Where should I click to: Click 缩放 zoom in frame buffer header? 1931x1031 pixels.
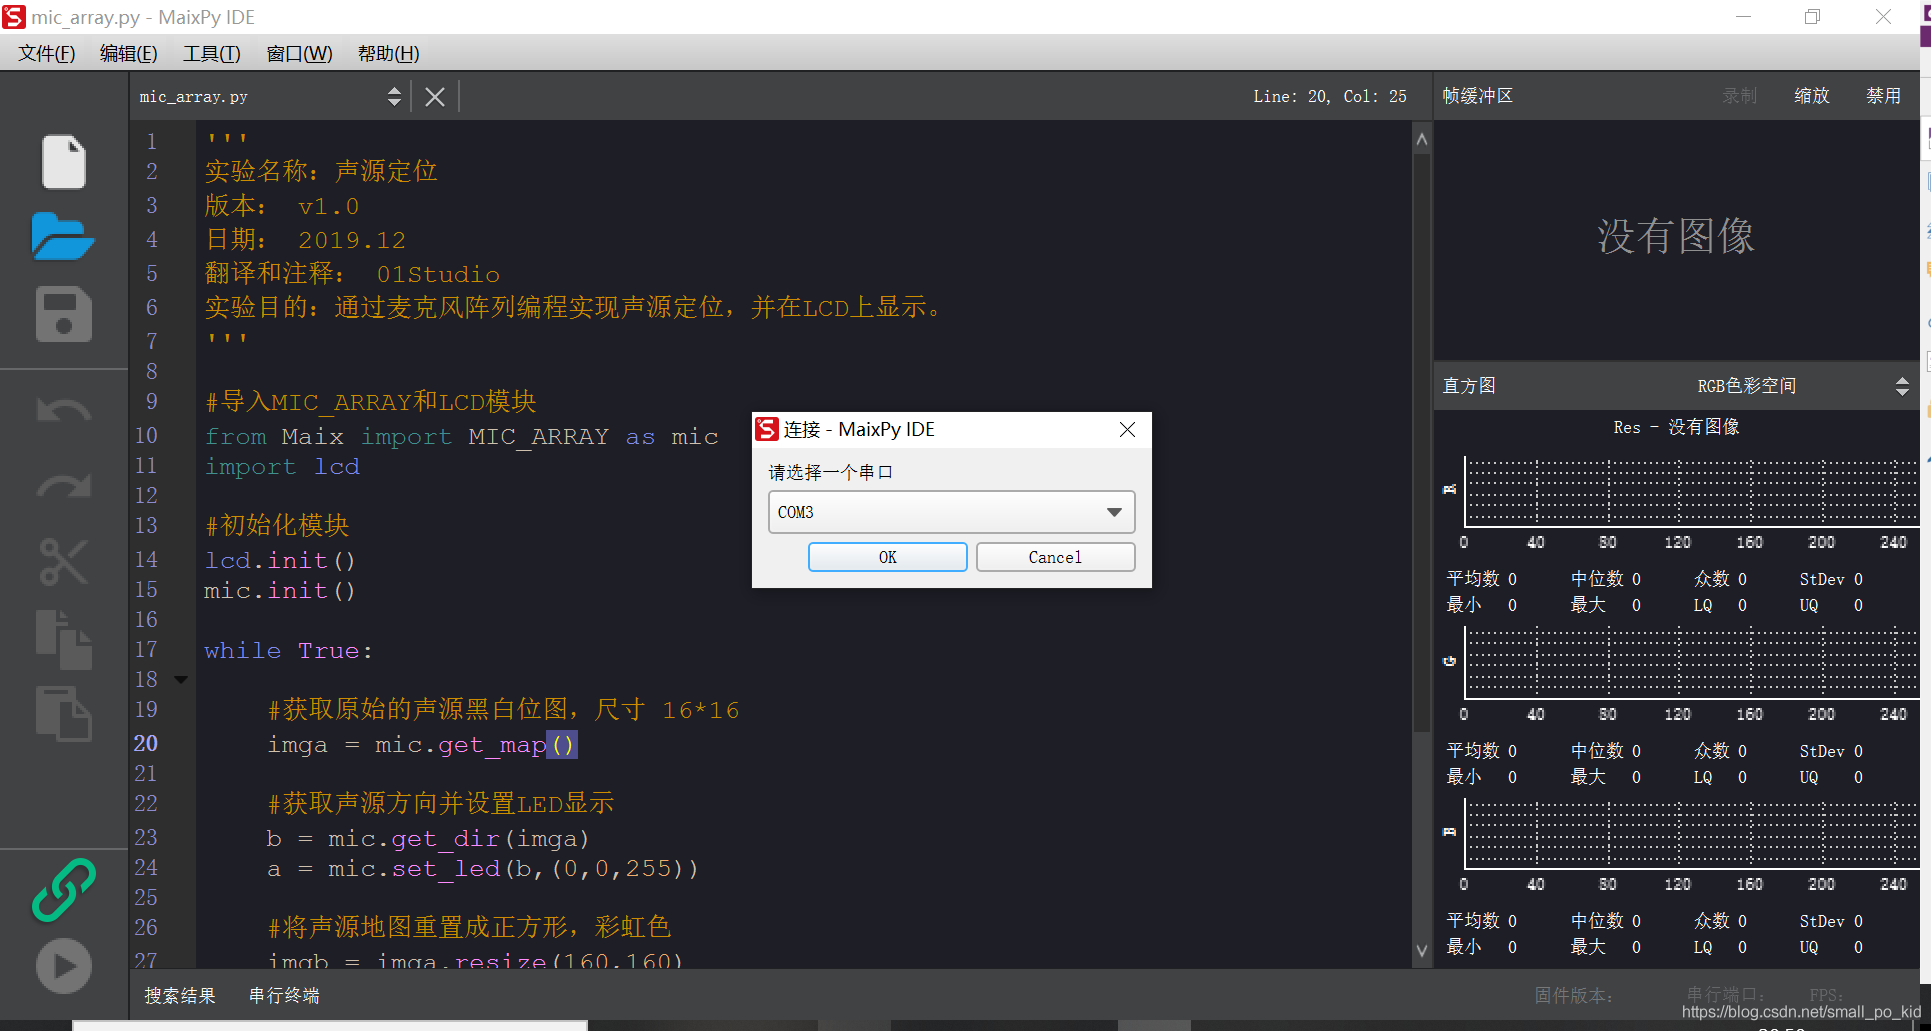1812,96
